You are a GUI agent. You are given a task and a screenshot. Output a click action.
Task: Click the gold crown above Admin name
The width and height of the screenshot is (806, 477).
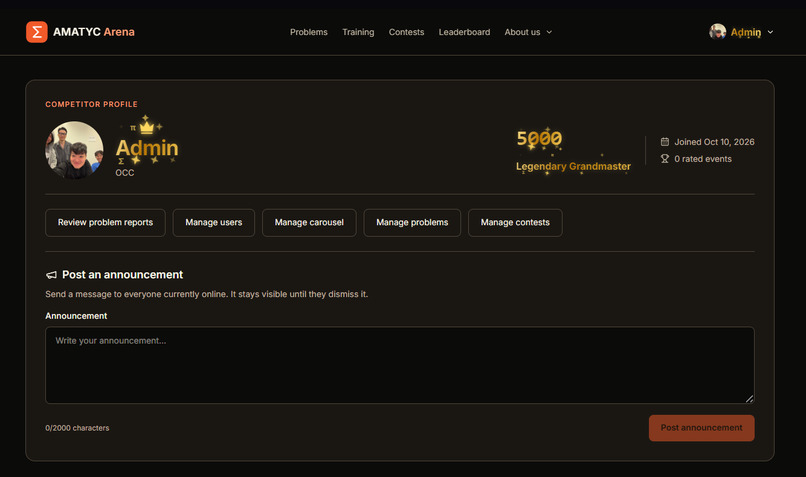point(146,126)
